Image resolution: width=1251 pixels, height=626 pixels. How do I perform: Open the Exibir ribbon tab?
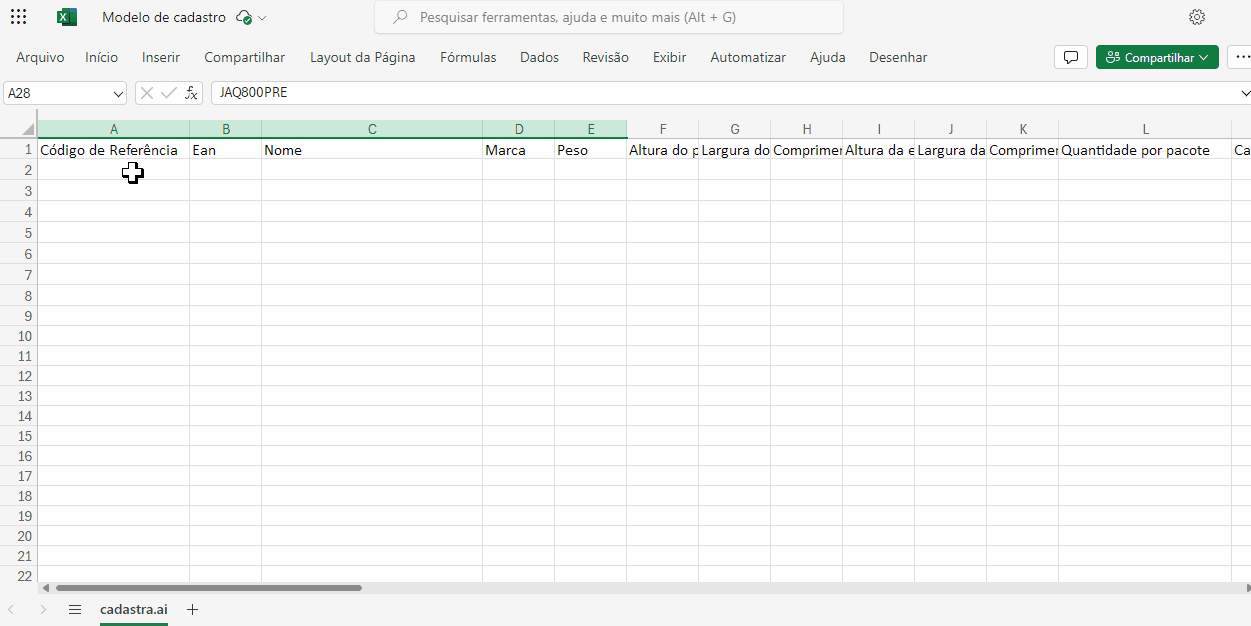tap(670, 57)
